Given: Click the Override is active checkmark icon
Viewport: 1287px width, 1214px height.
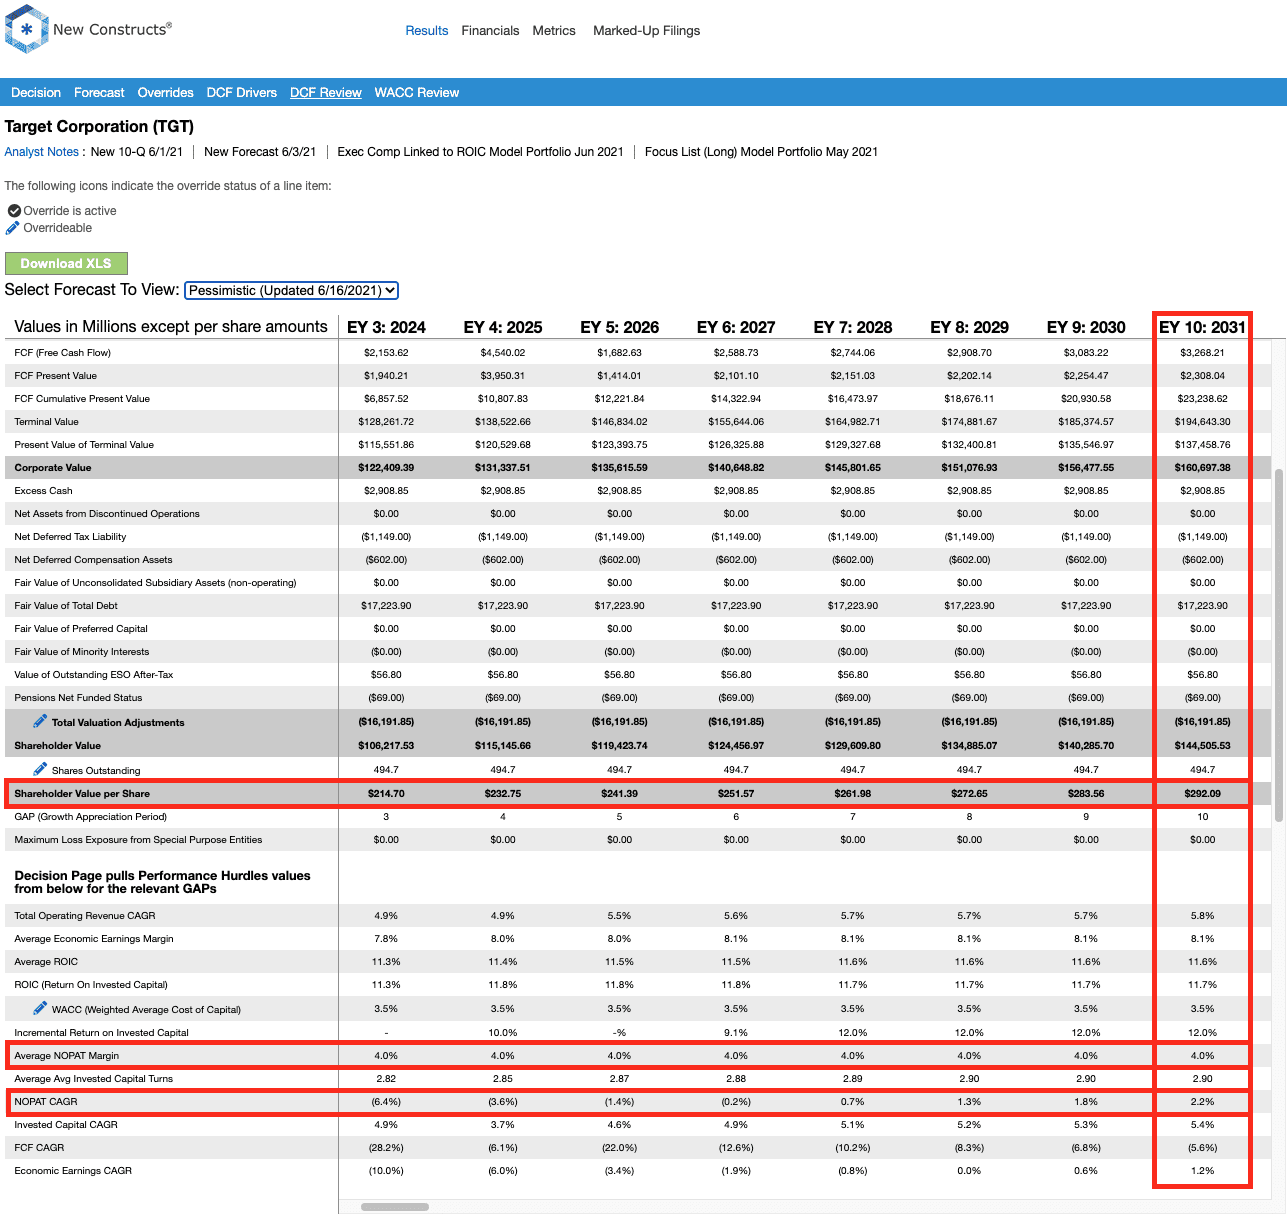Looking at the screenshot, I should (14, 211).
